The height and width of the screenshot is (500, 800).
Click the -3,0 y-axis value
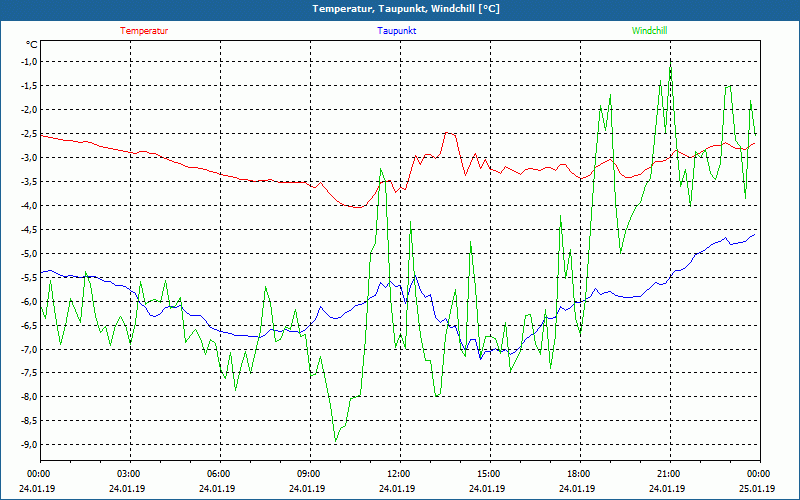click(28, 158)
